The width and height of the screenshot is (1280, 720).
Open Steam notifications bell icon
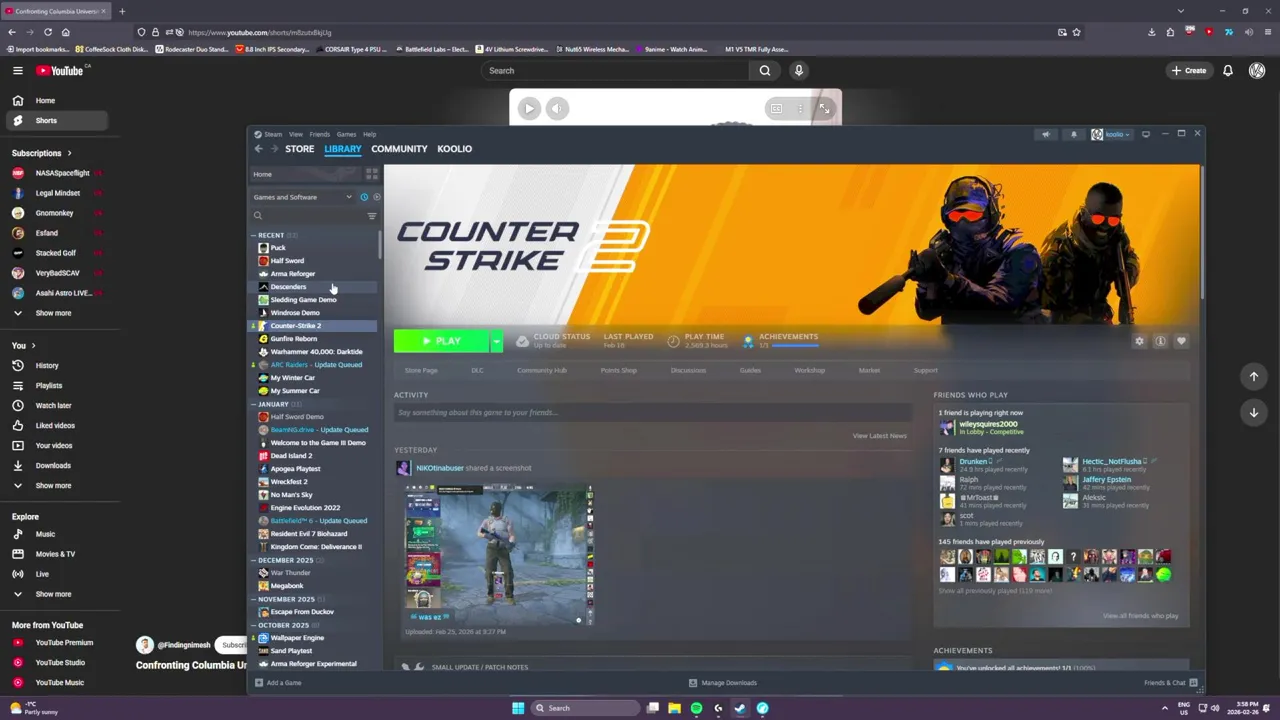pyautogui.click(x=1074, y=134)
